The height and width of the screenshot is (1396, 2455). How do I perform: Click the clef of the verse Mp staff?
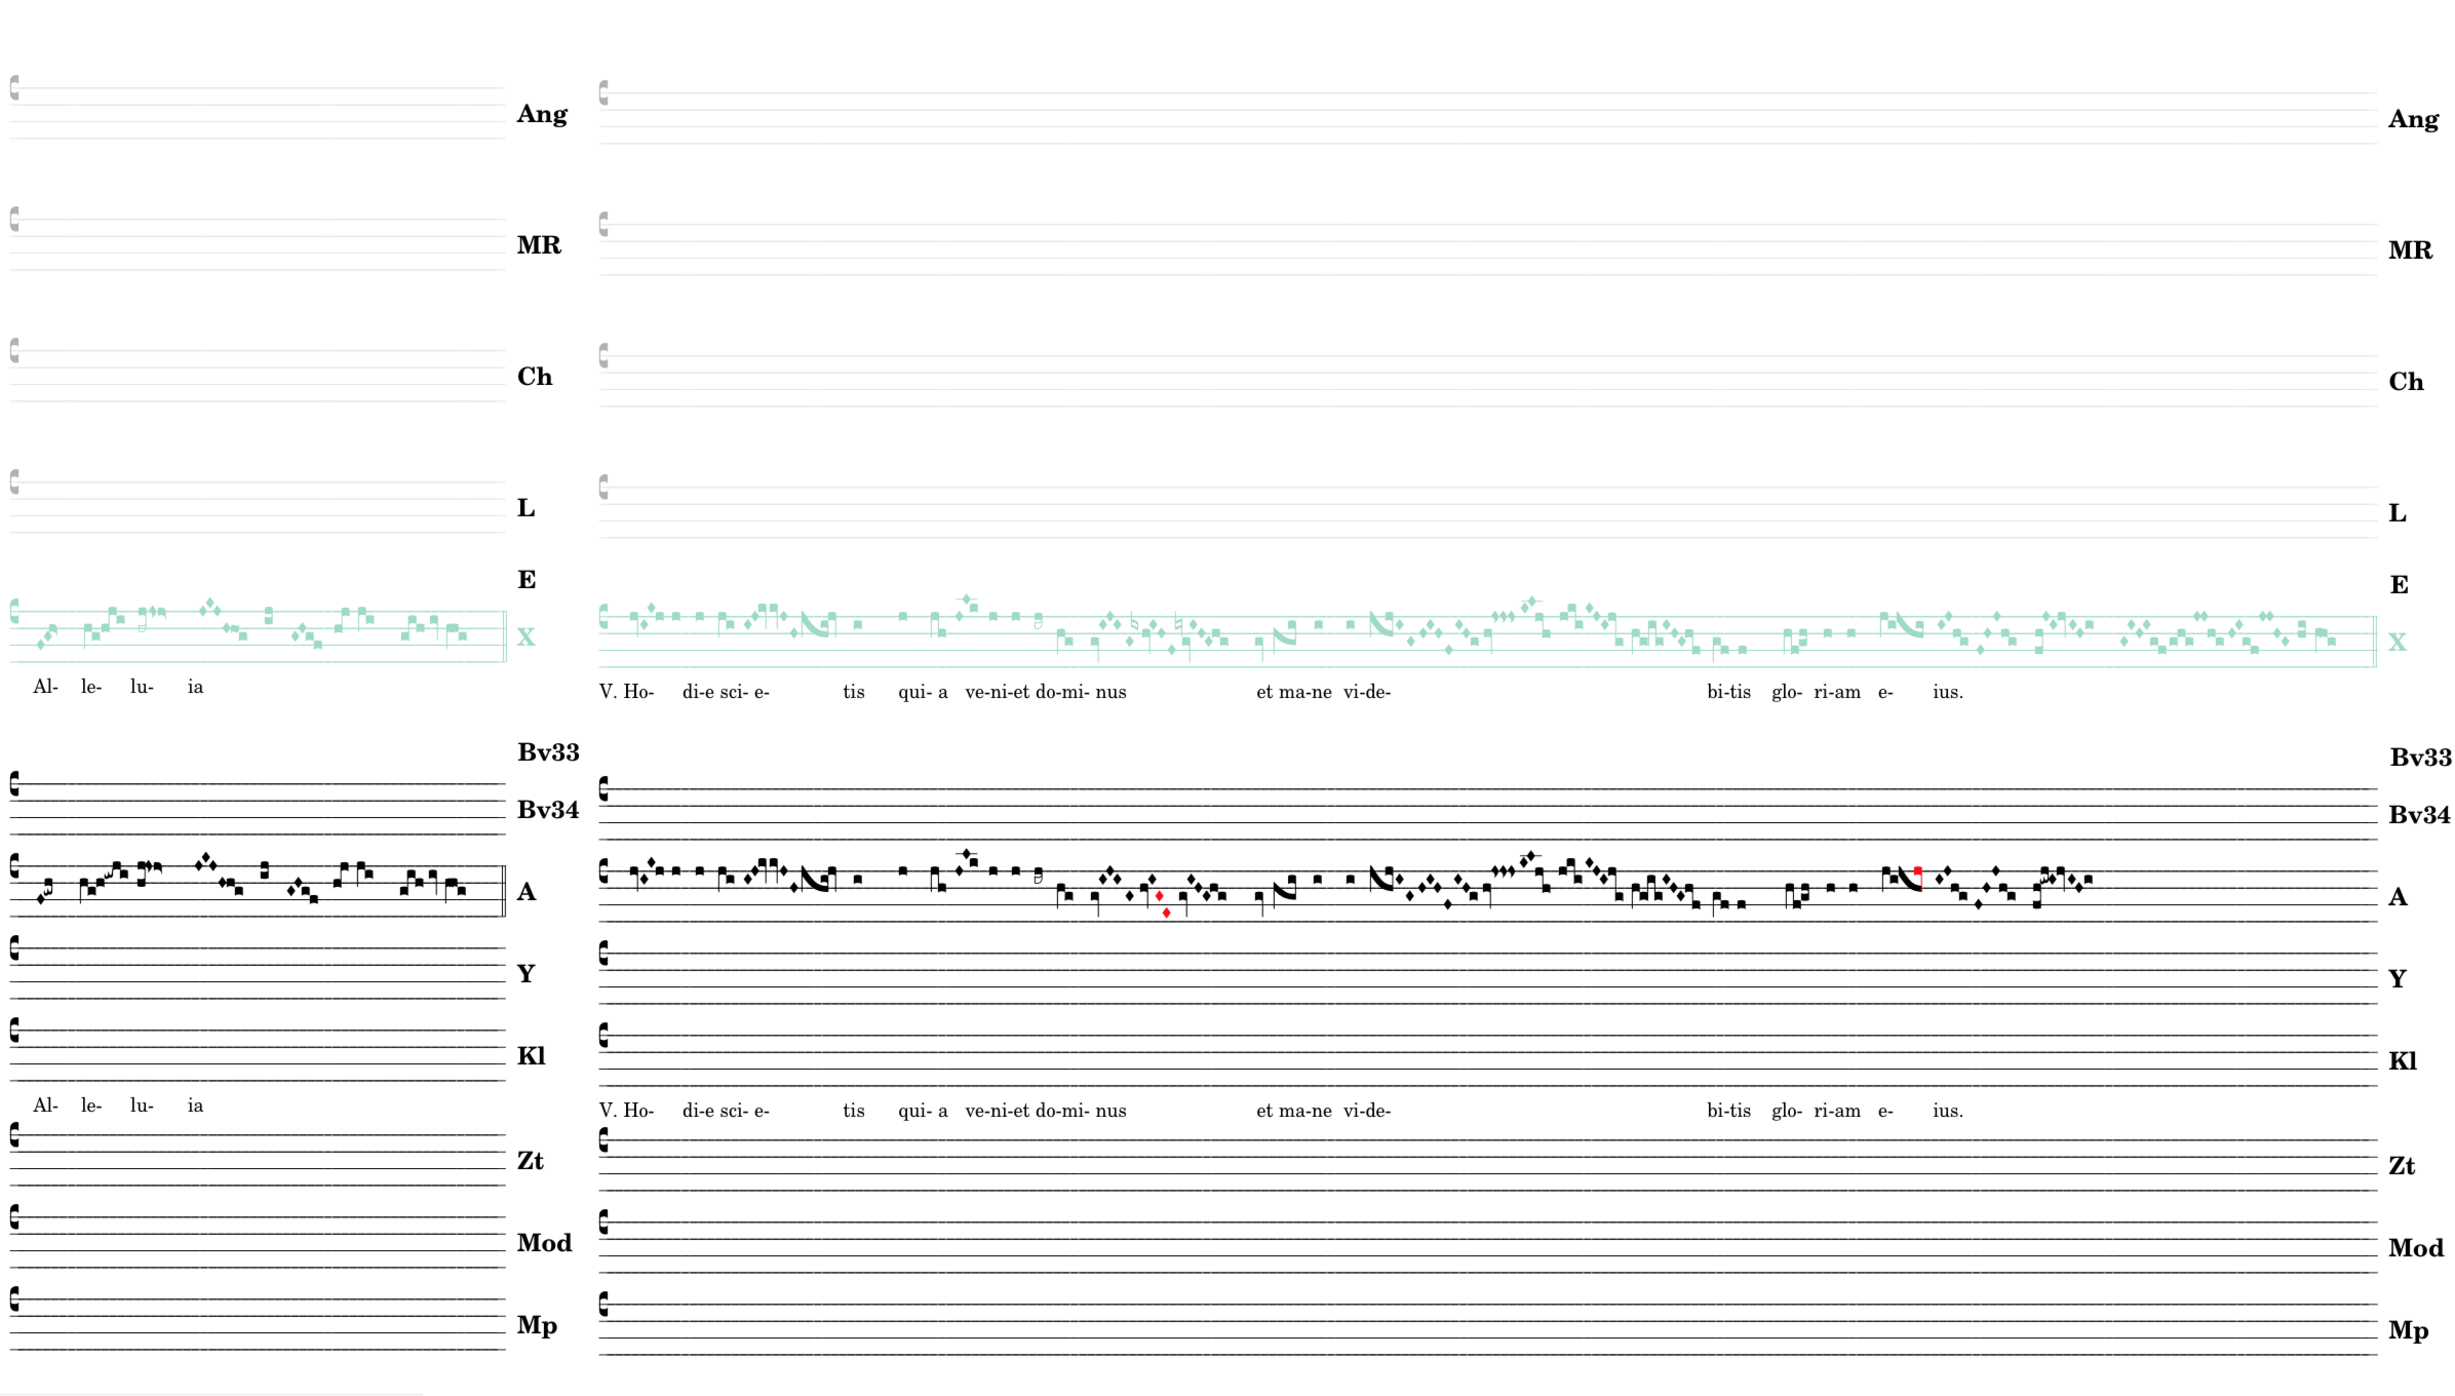[604, 1304]
